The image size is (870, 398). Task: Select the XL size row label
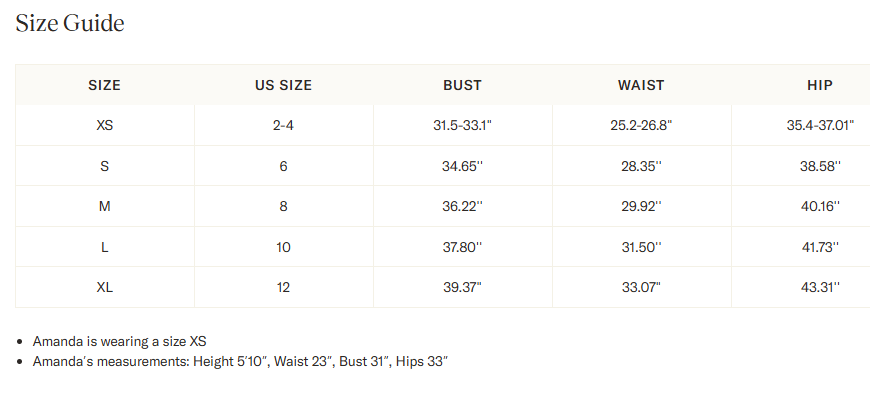(104, 288)
